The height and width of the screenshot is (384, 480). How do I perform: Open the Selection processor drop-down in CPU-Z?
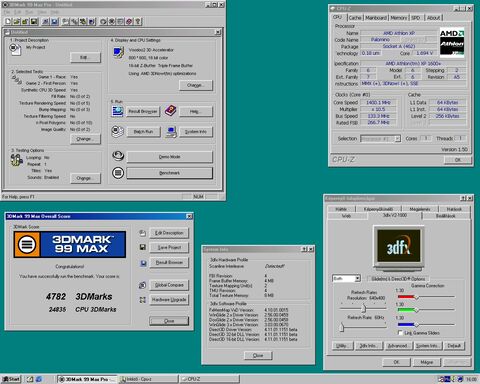point(397,139)
